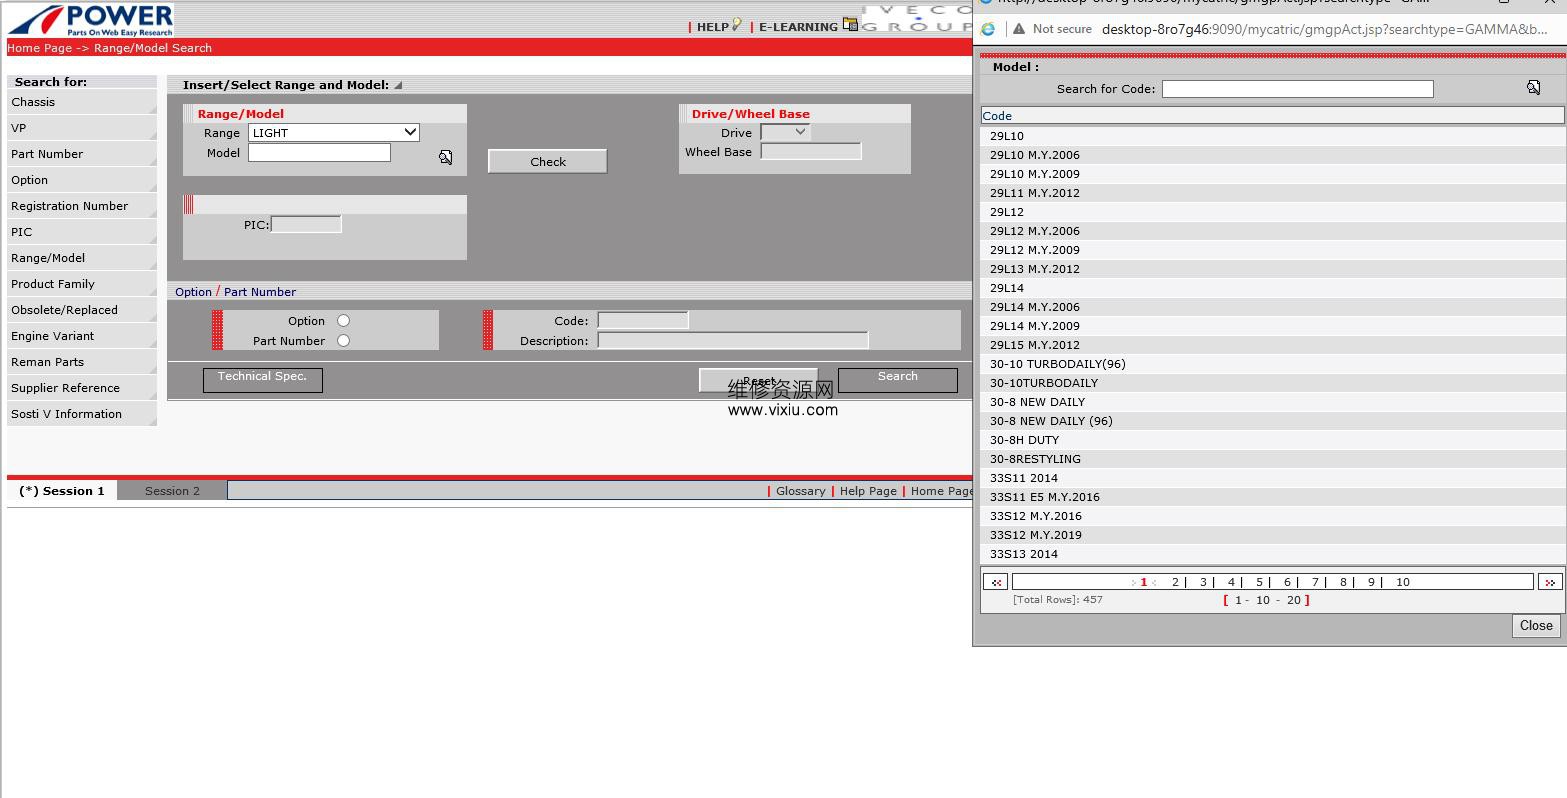The height and width of the screenshot is (798, 1567).
Task: Click the Search button
Action: [x=897, y=378]
